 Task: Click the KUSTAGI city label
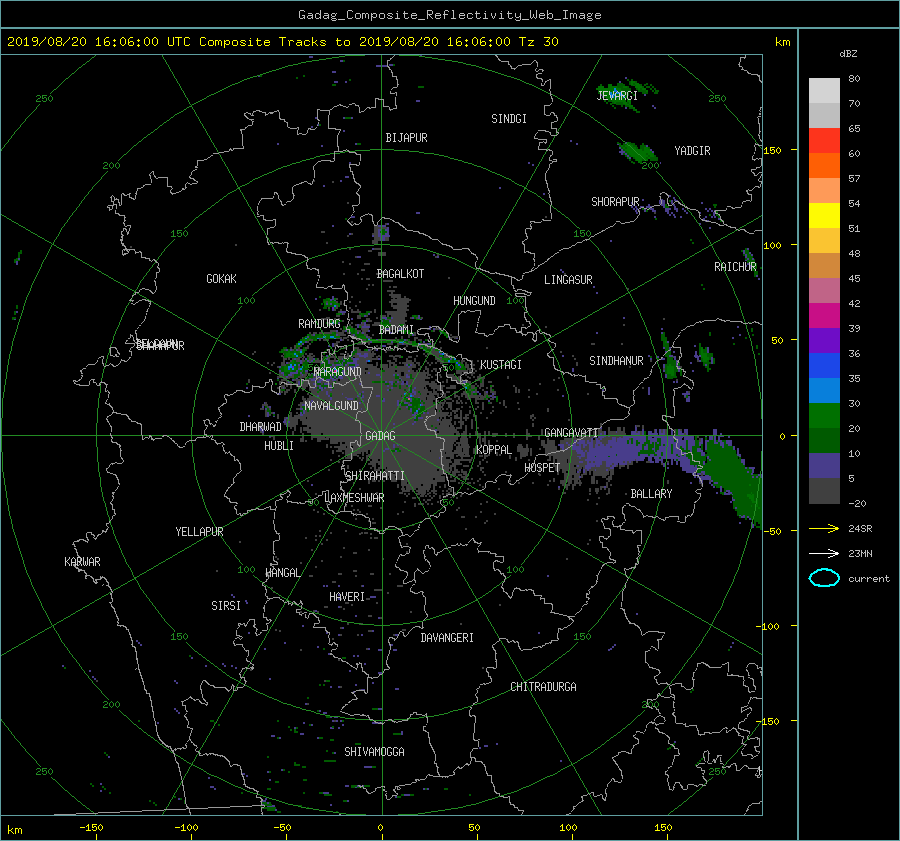pos(501,365)
